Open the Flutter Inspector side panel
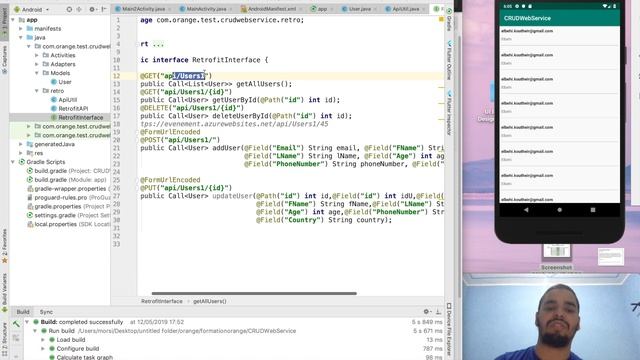640x360 pixels. 449,112
